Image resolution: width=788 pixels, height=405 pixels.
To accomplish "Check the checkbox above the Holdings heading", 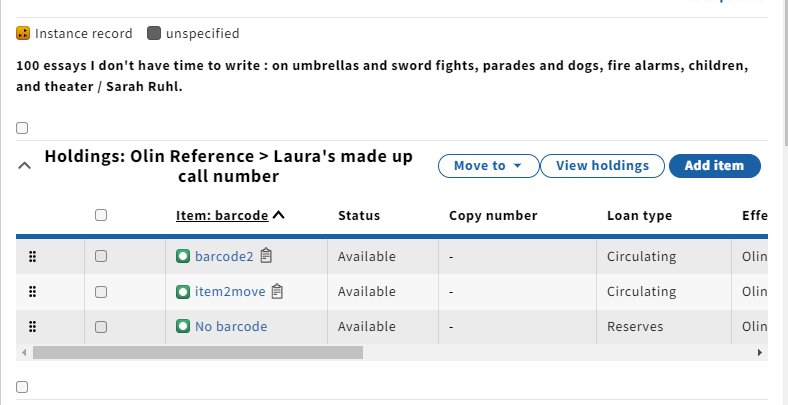I will click(x=22, y=128).
